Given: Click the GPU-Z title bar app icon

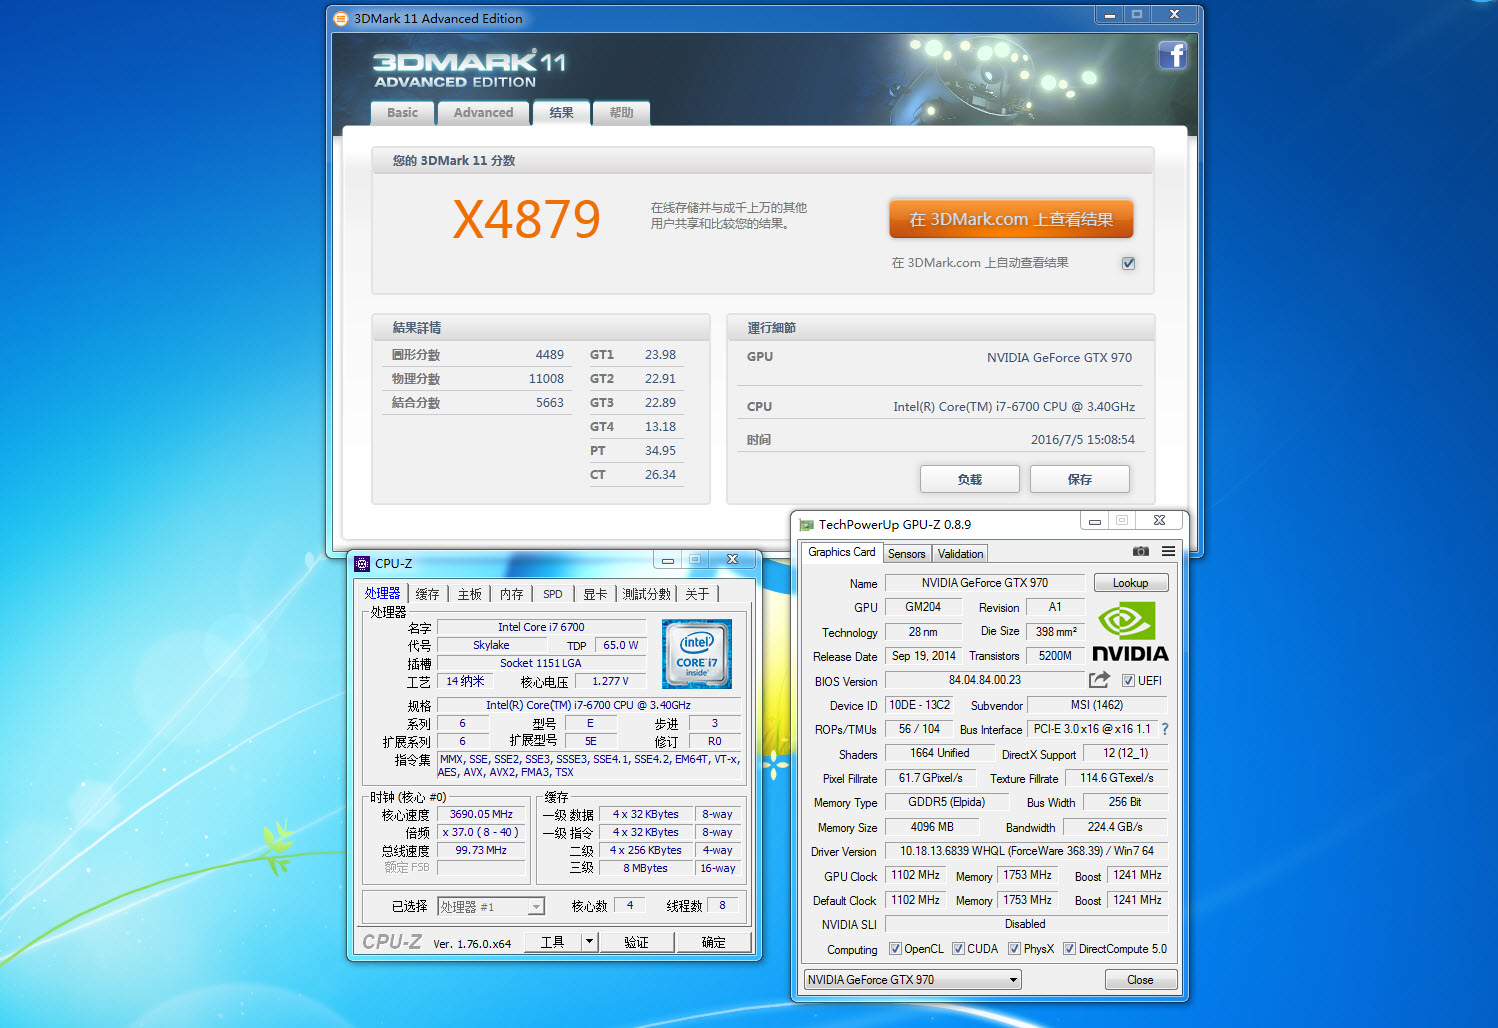Looking at the screenshot, I should click(x=806, y=524).
